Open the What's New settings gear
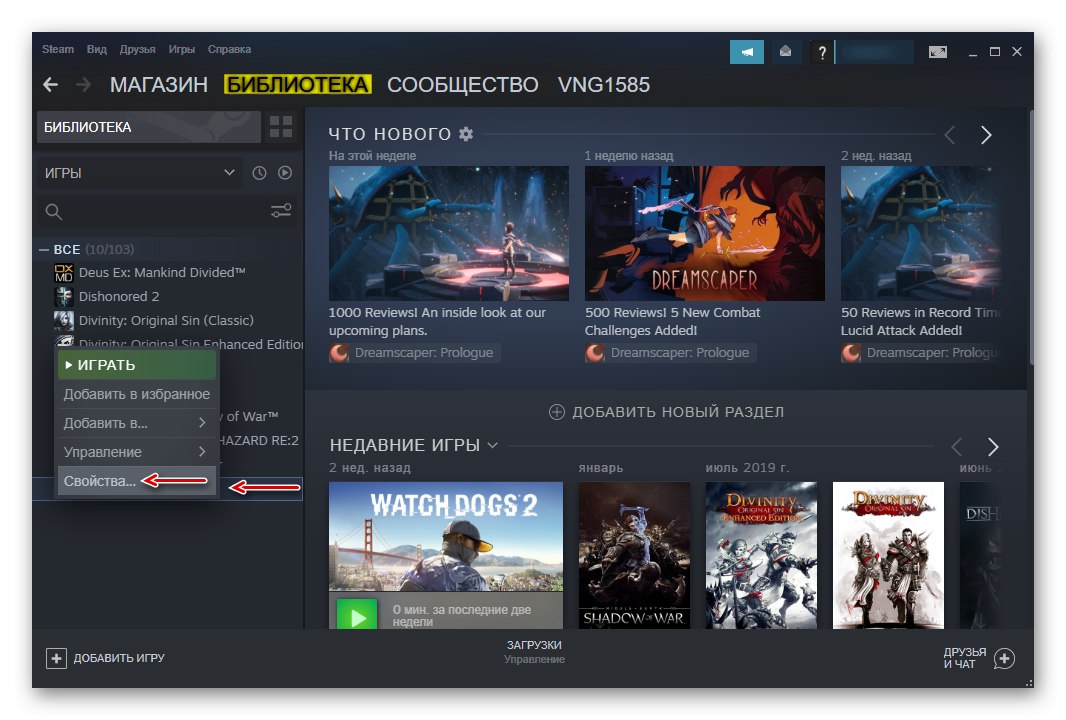 pos(466,133)
